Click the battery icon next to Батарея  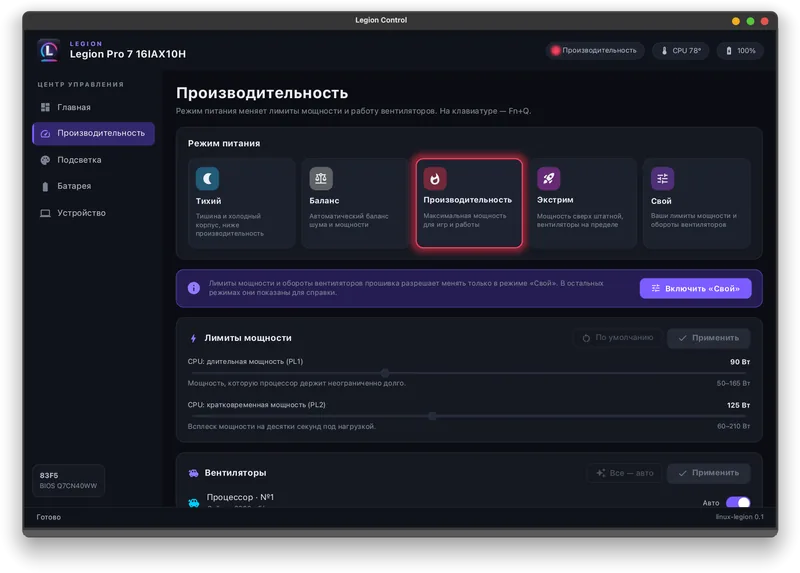click(45, 186)
